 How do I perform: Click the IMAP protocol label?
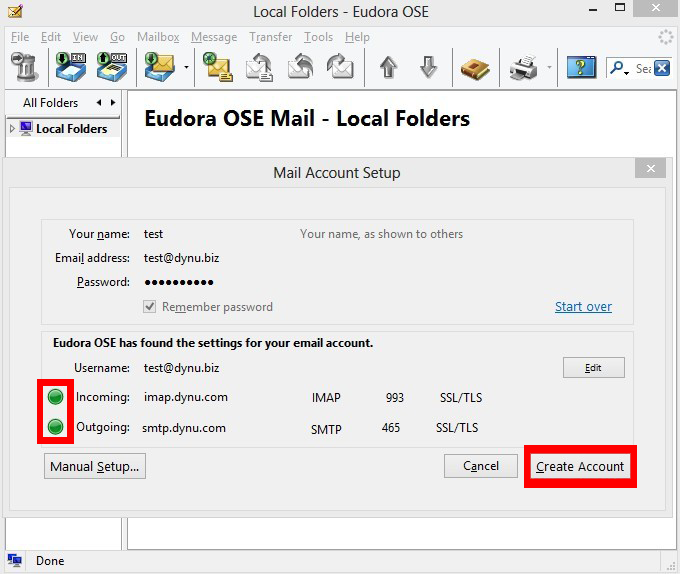click(x=326, y=398)
